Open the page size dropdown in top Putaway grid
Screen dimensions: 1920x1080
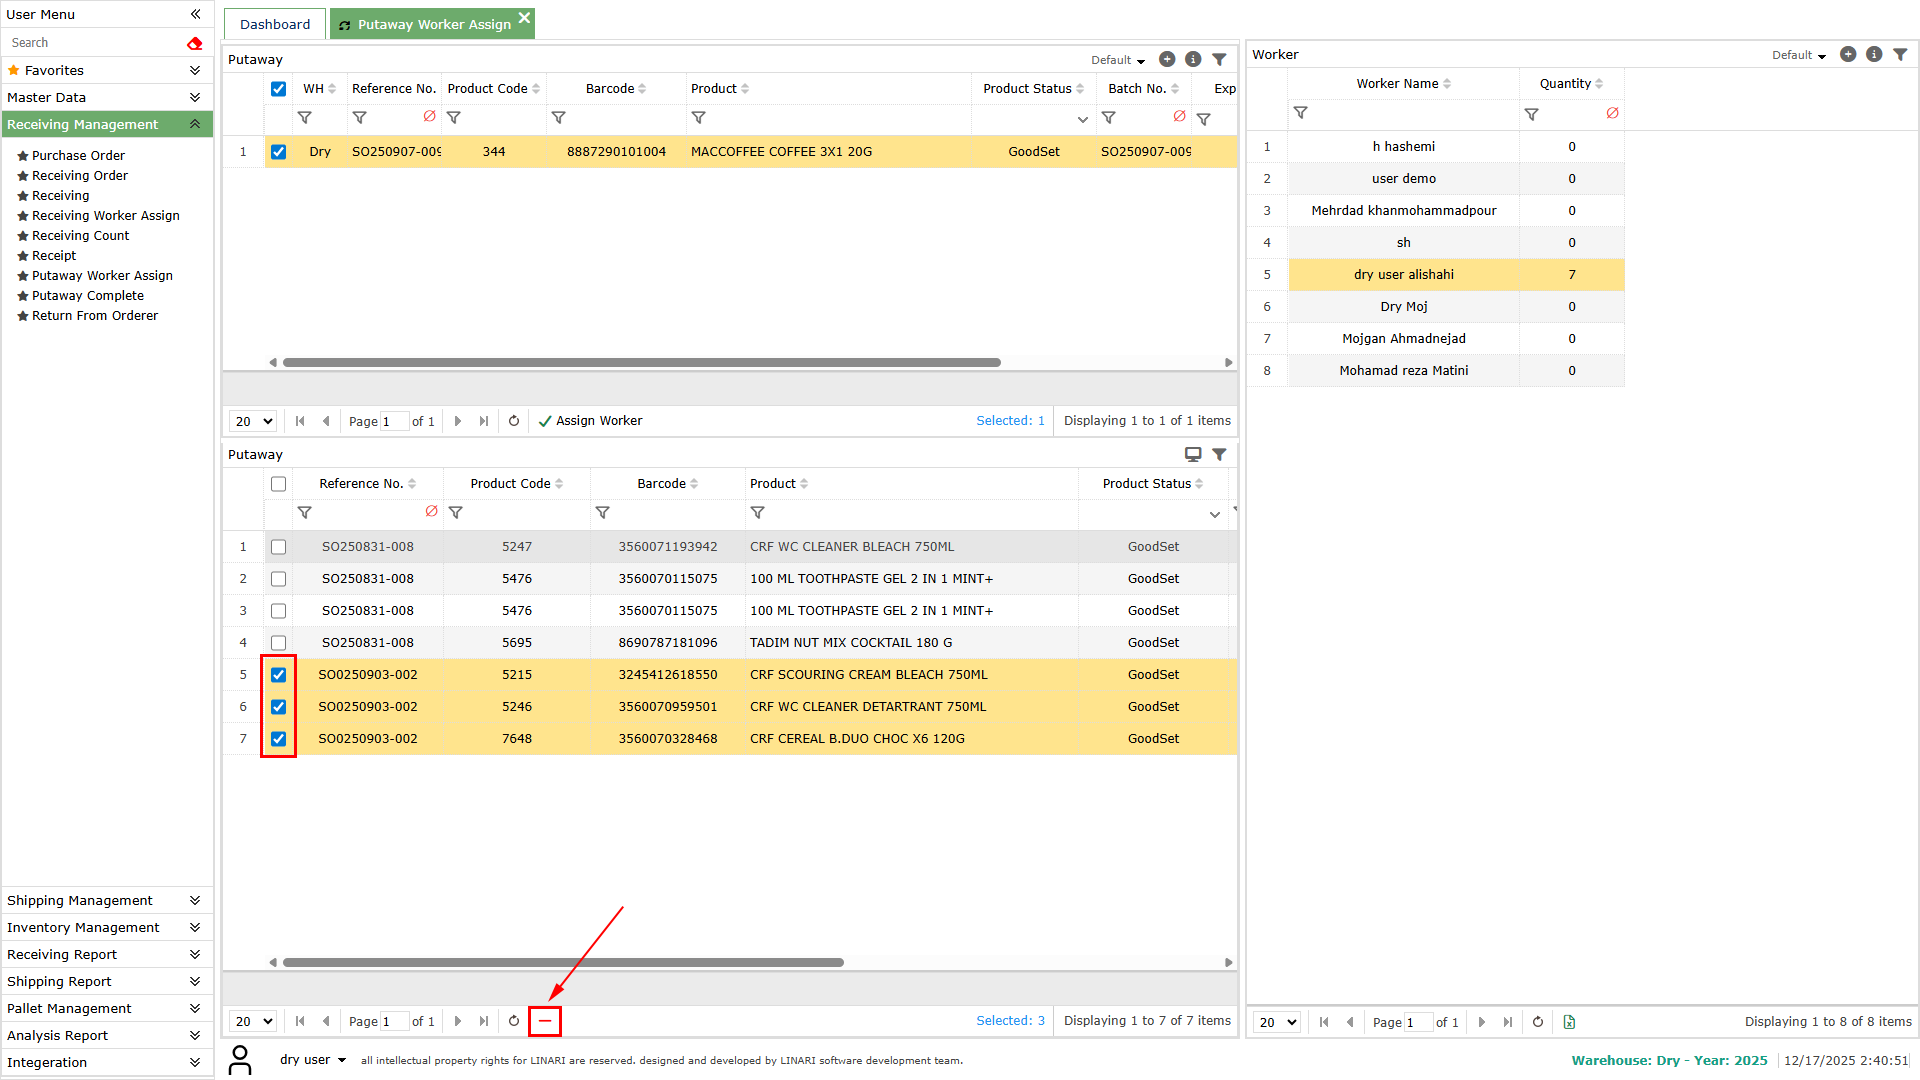tap(253, 421)
